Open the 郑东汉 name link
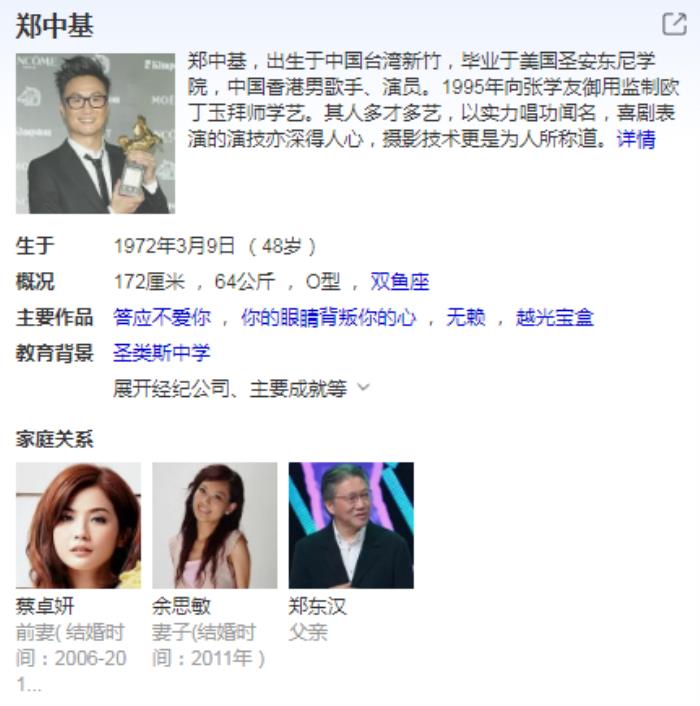The width and height of the screenshot is (700, 706). click(x=318, y=606)
